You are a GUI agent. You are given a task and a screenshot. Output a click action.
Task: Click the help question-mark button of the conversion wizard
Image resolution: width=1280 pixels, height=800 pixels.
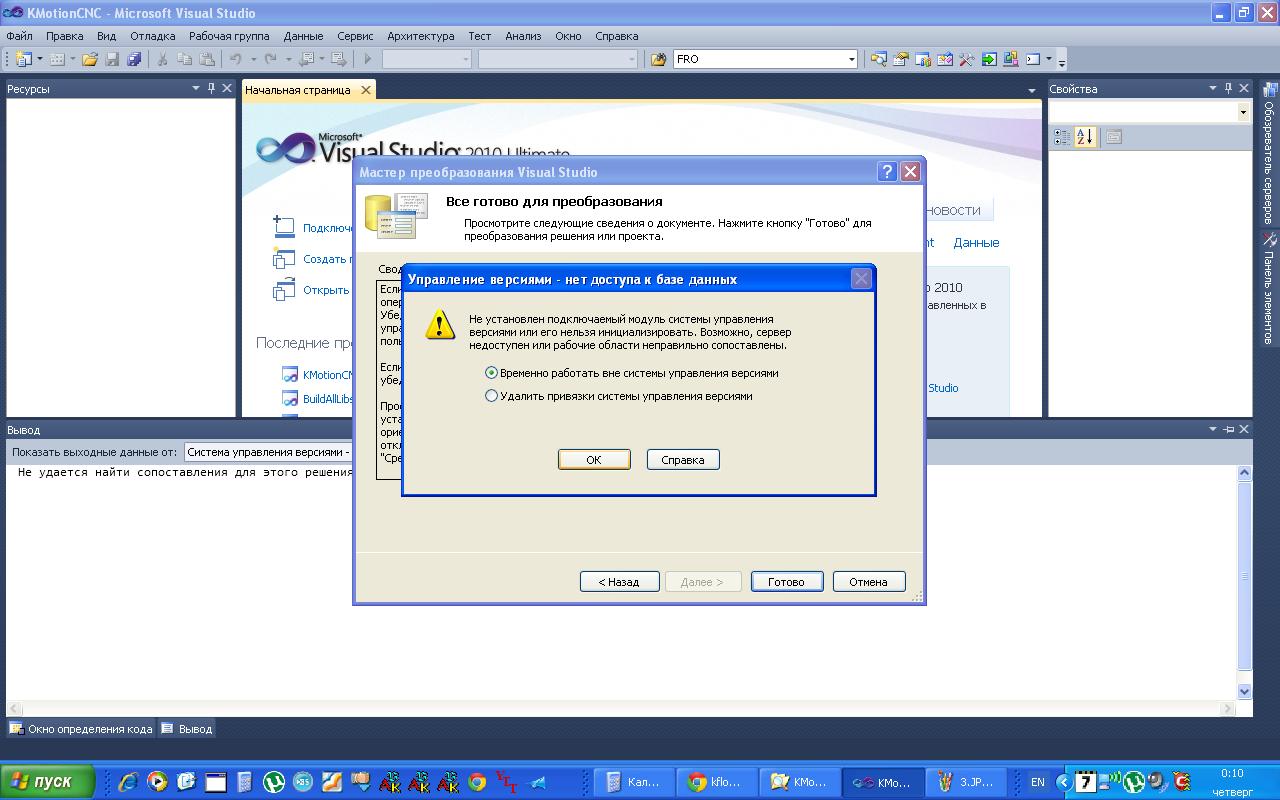pos(887,171)
